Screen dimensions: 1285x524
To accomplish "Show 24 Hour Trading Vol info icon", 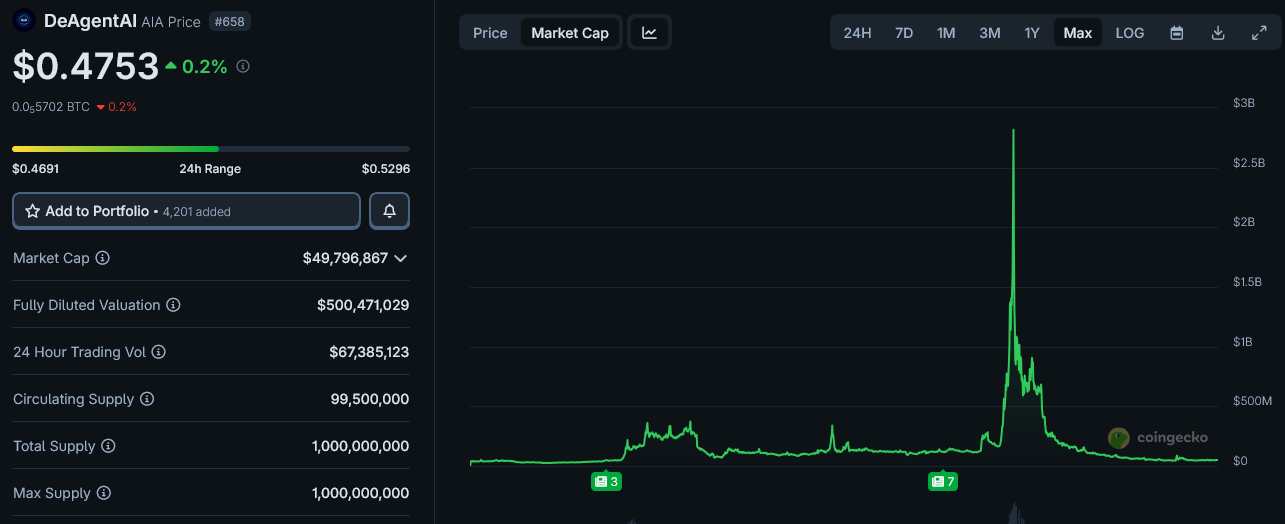I will [158, 352].
